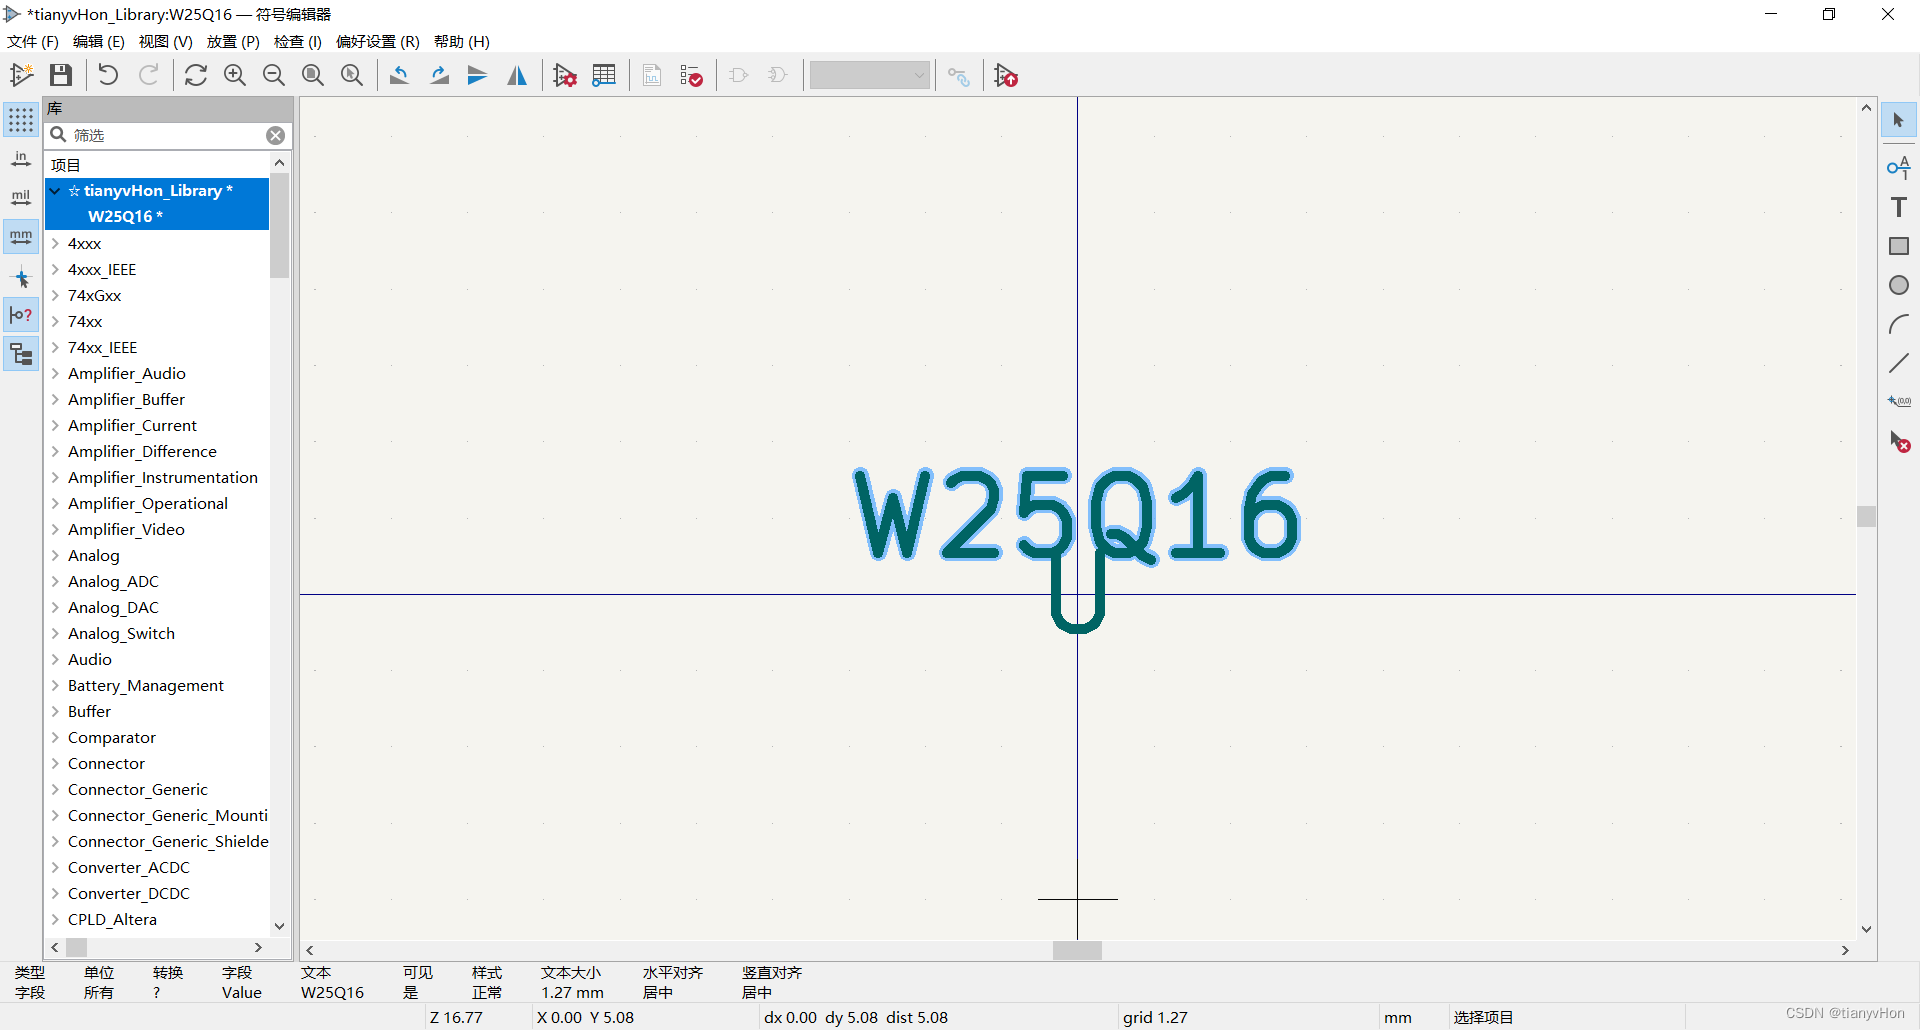Switch units to mils

click(21, 198)
